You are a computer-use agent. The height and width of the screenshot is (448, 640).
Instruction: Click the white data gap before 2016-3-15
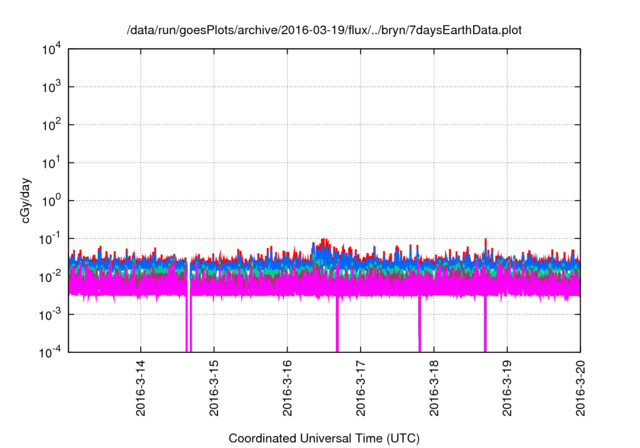[189, 306]
